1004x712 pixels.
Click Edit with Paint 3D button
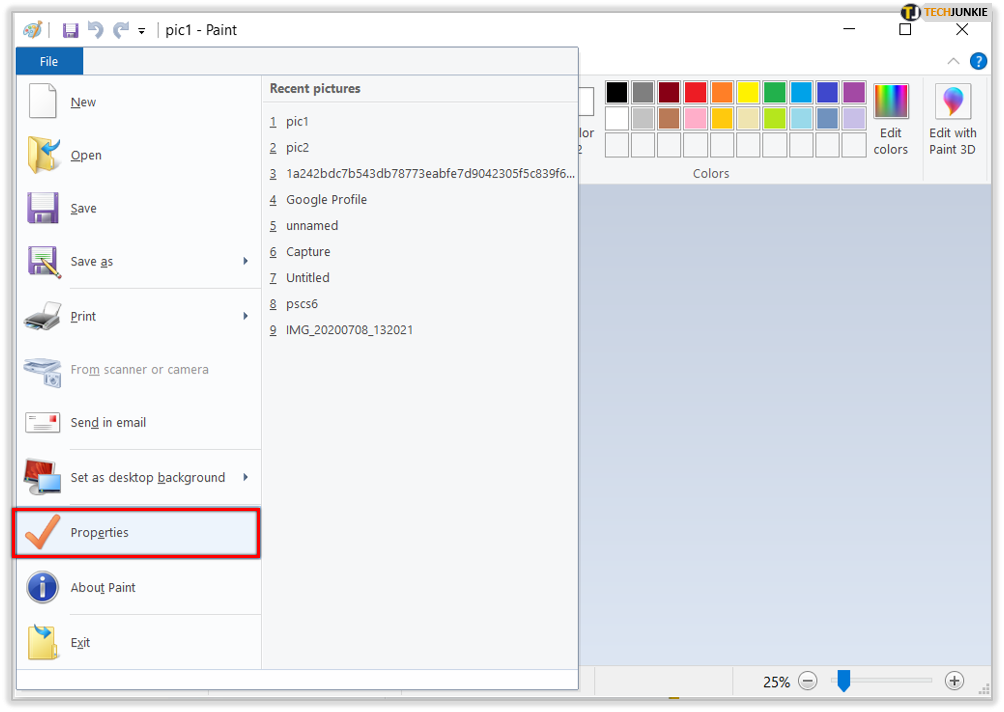(953, 120)
